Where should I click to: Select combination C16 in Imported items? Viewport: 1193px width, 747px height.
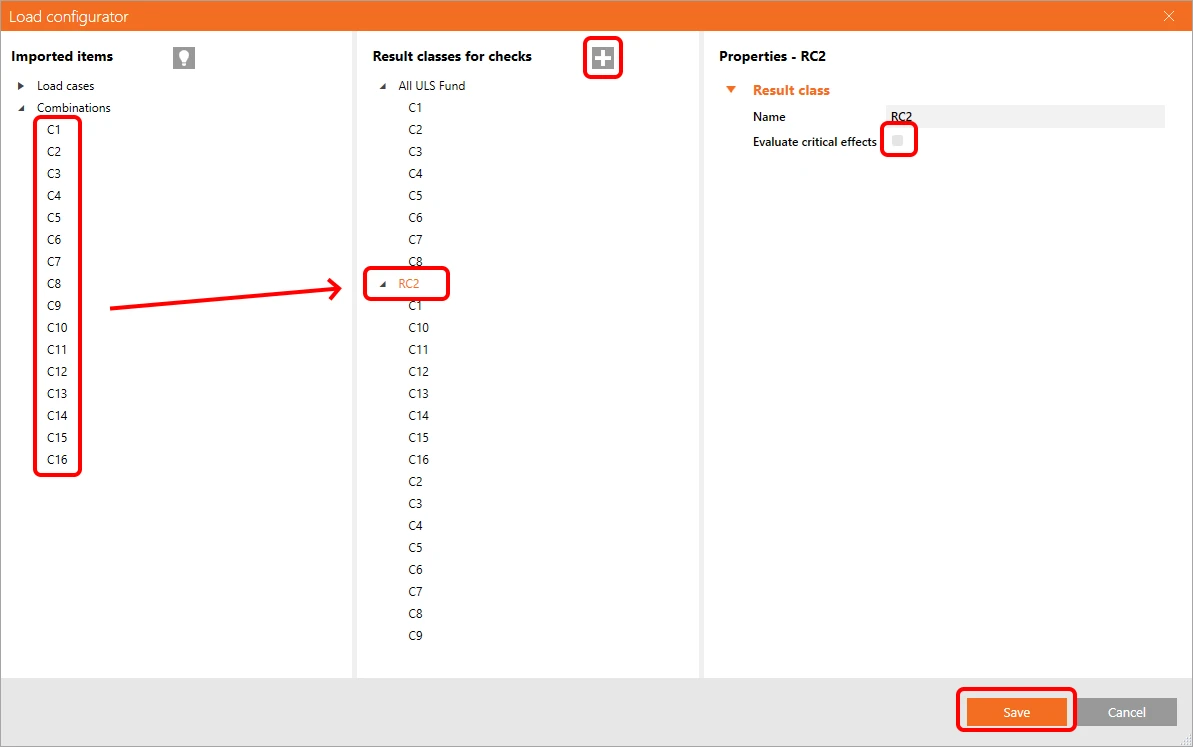[x=57, y=459]
